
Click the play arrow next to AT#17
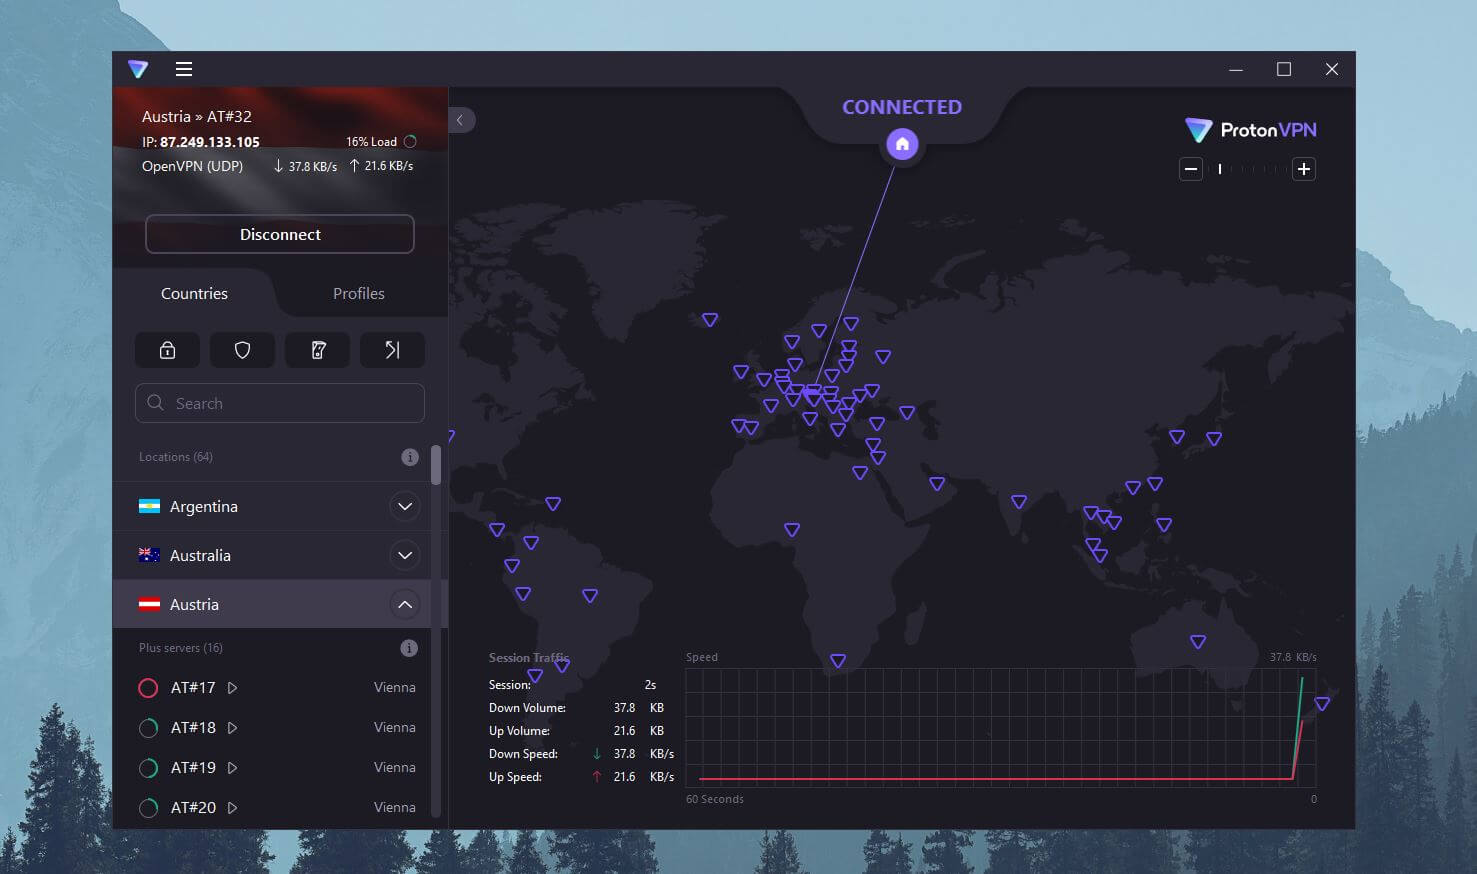point(232,688)
